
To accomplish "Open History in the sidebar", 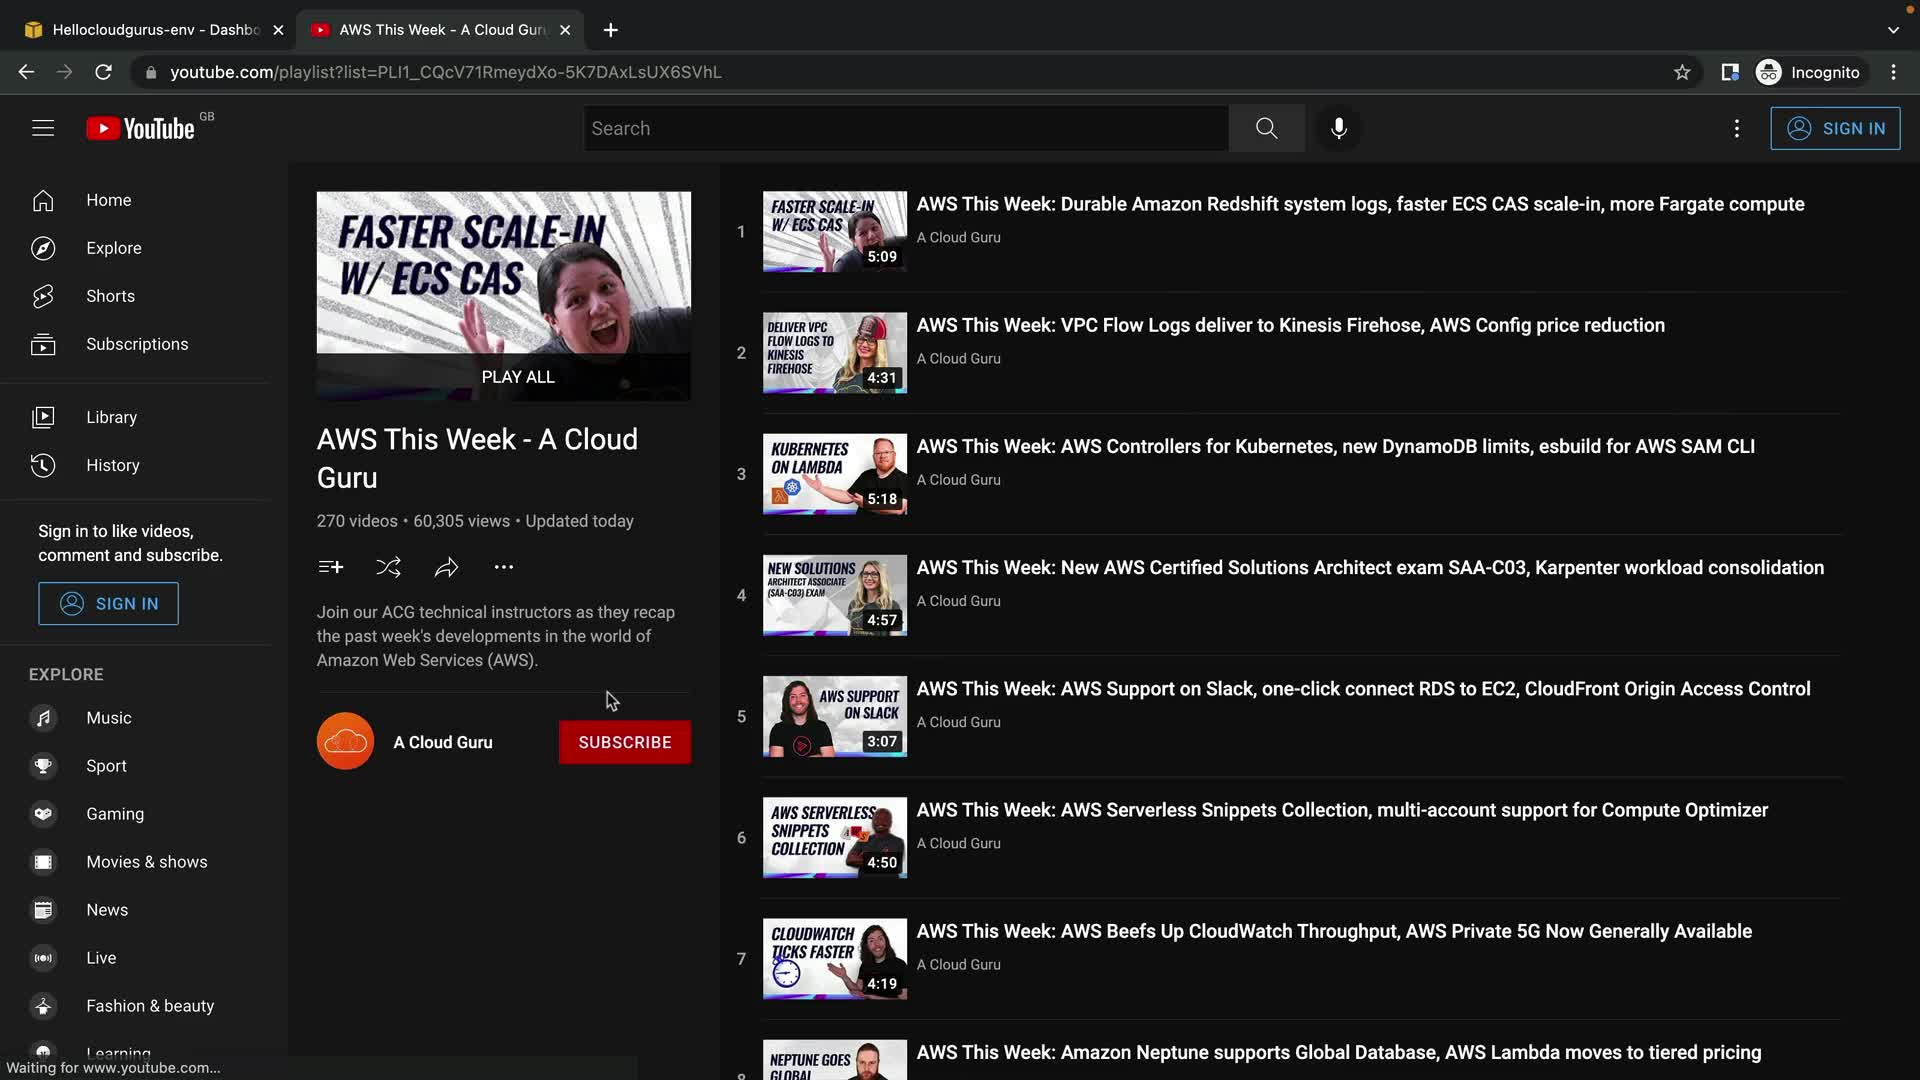I will (x=112, y=465).
